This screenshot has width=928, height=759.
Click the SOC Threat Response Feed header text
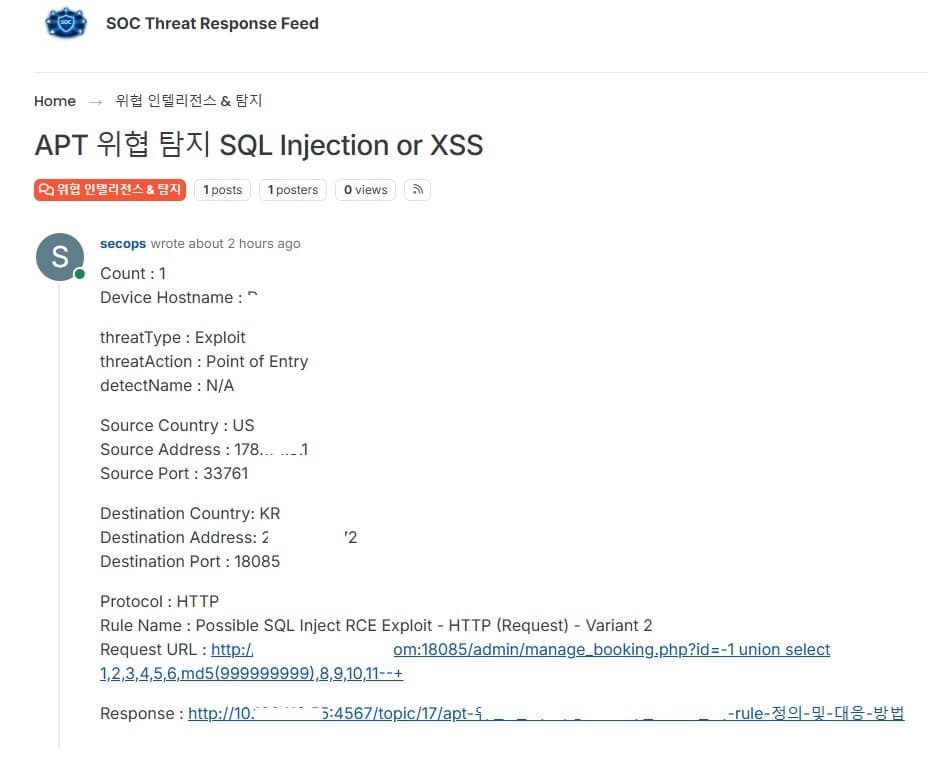point(212,23)
